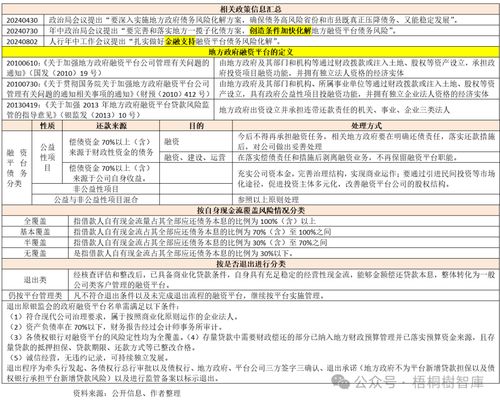Click the cell starting with '20130419:'

click(108, 110)
